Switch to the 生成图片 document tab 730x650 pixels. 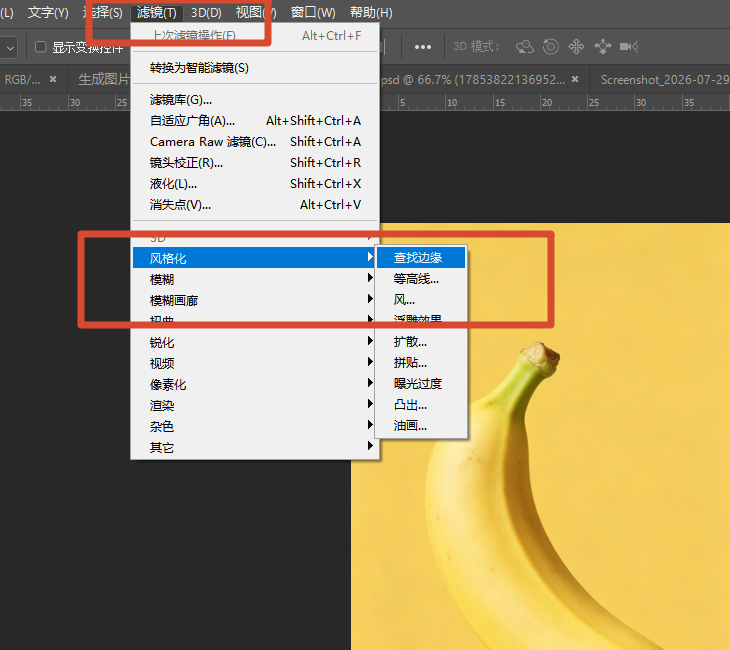click(x=103, y=80)
